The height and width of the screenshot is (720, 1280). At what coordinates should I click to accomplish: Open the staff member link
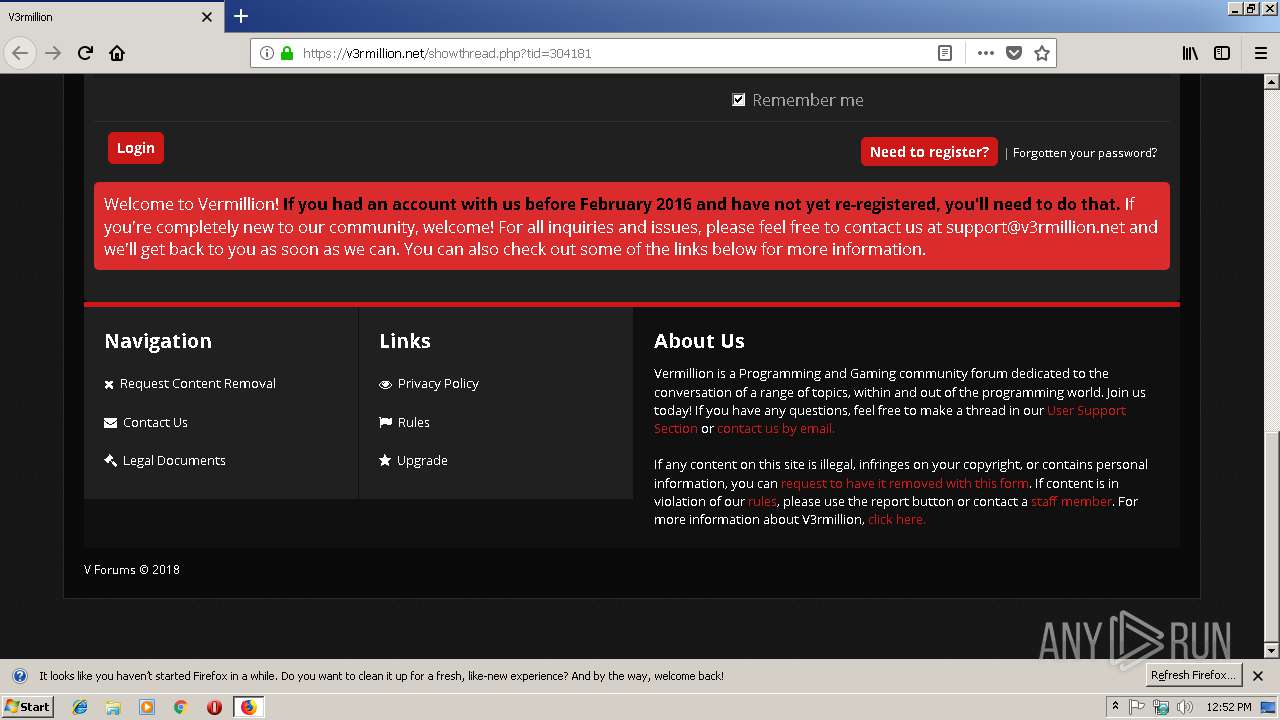click(x=1071, y=501)
